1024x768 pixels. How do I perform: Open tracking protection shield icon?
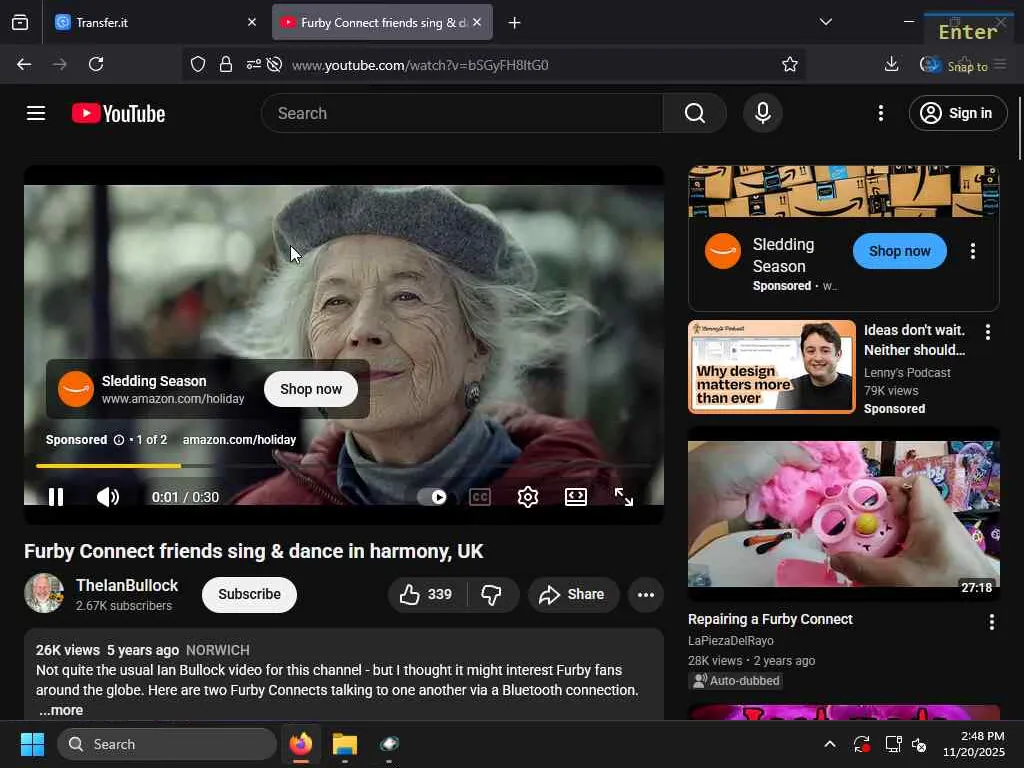pos(198,64)
